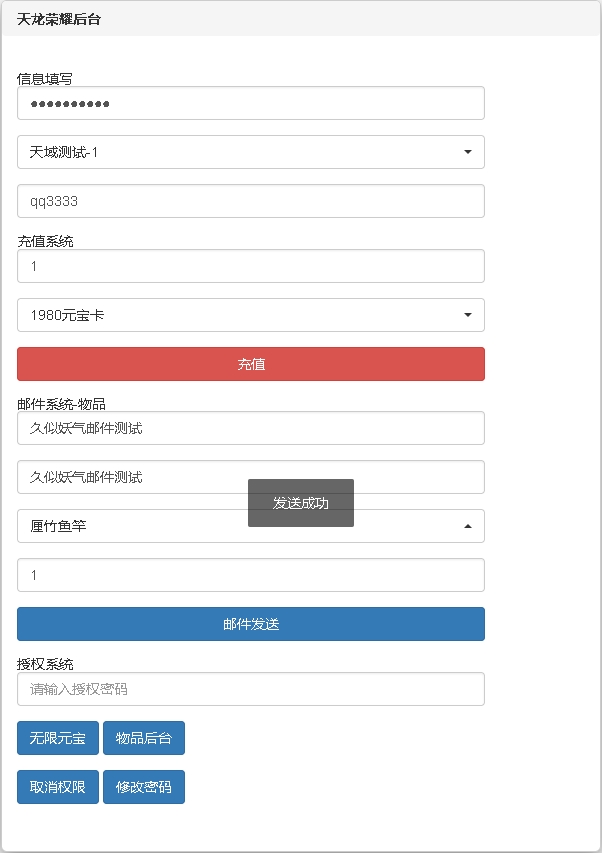Click the 取消权限 button
The image size is (602, 853).
[x=57, y=787]
